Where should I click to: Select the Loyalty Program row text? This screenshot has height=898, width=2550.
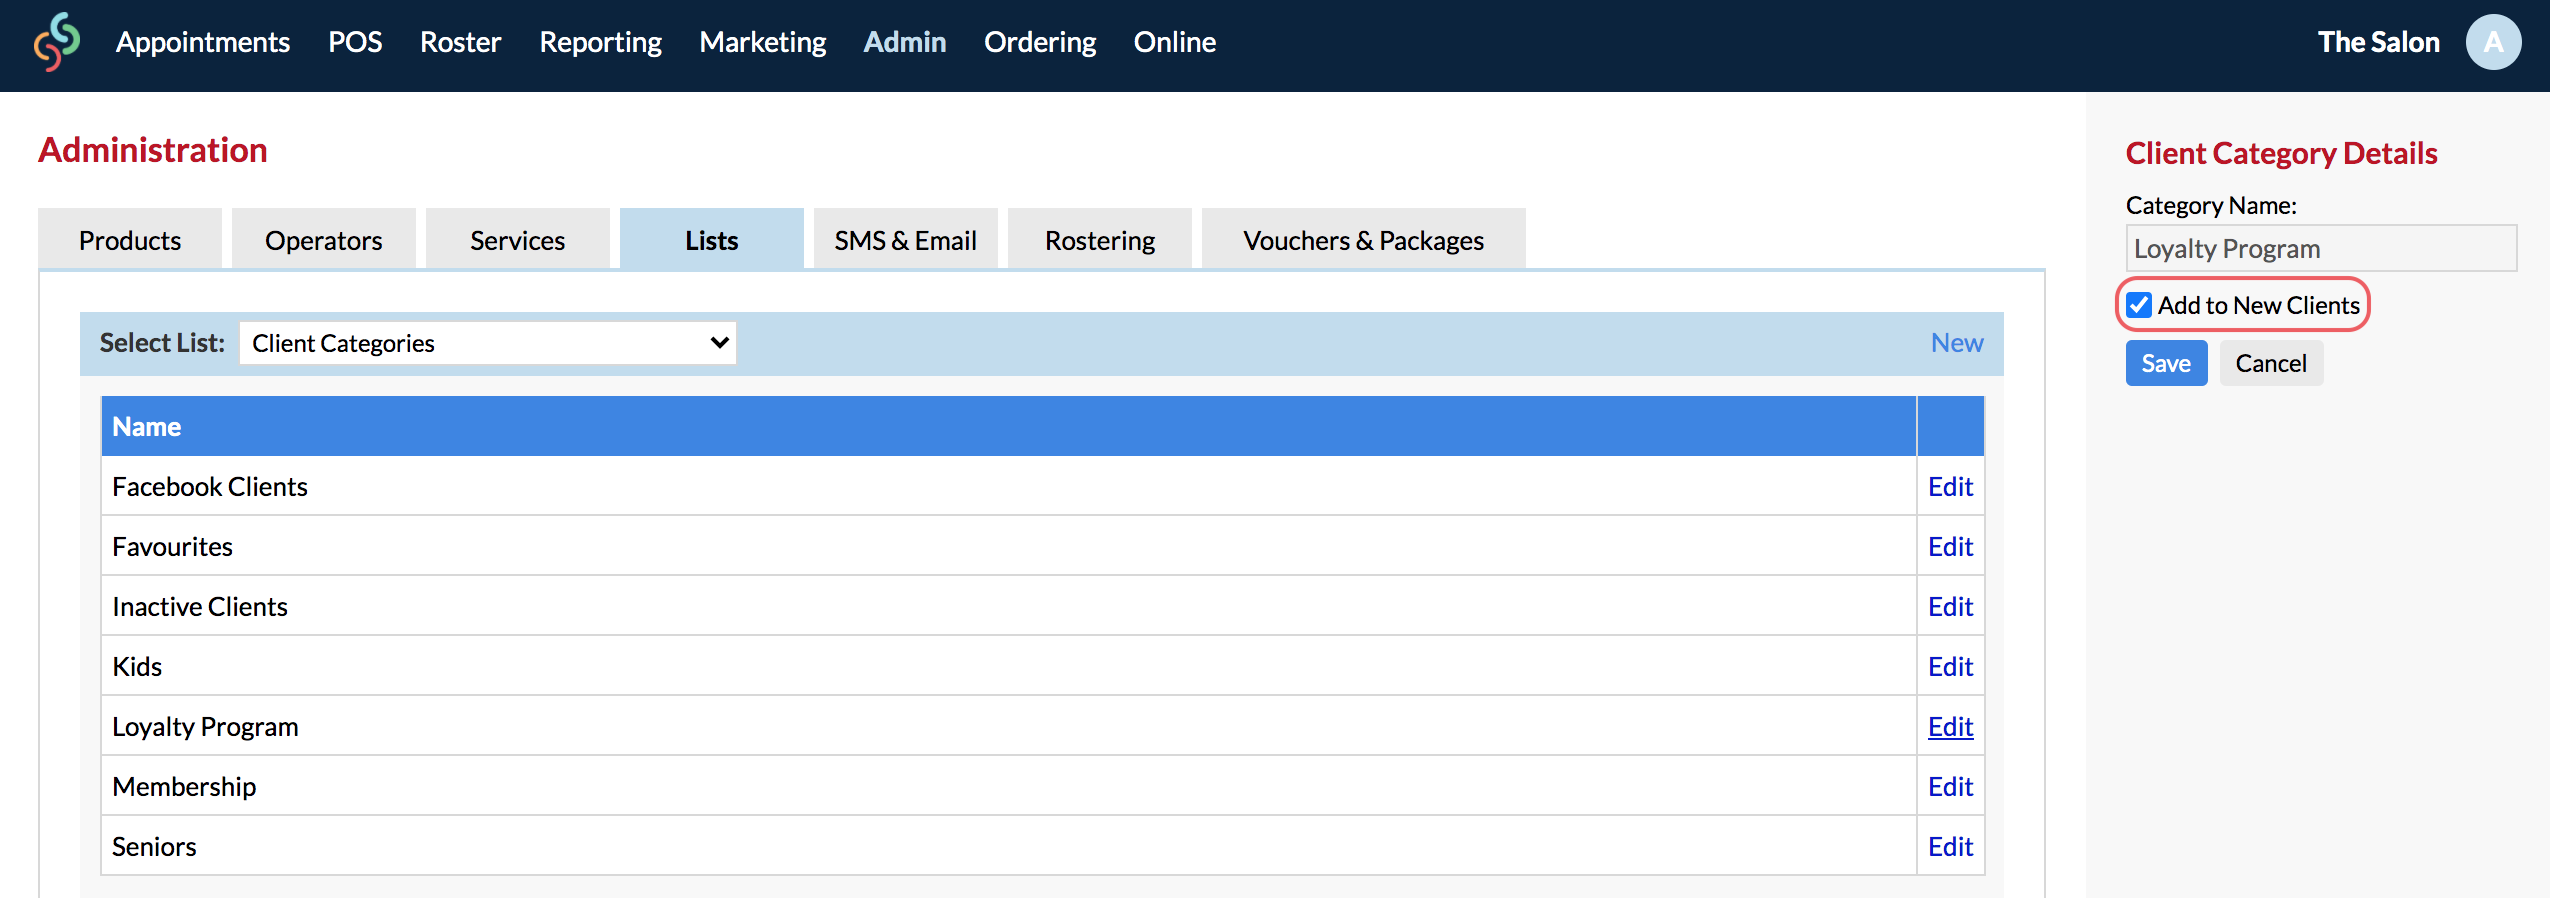pyautogui.click(x=205, y=727)
